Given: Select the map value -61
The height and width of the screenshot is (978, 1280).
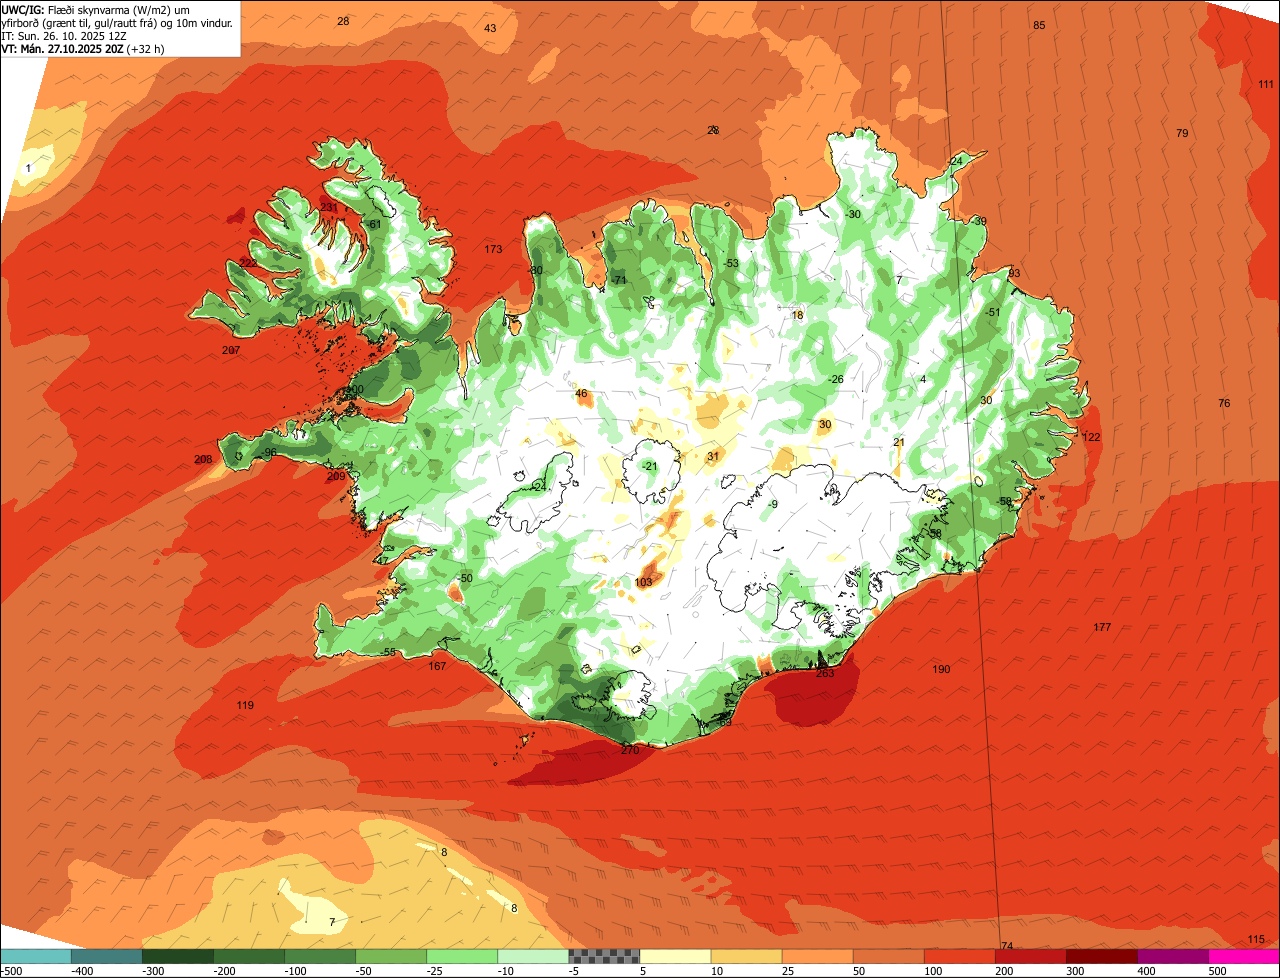Looking at the screenshot, I should (x=374, y=224).
